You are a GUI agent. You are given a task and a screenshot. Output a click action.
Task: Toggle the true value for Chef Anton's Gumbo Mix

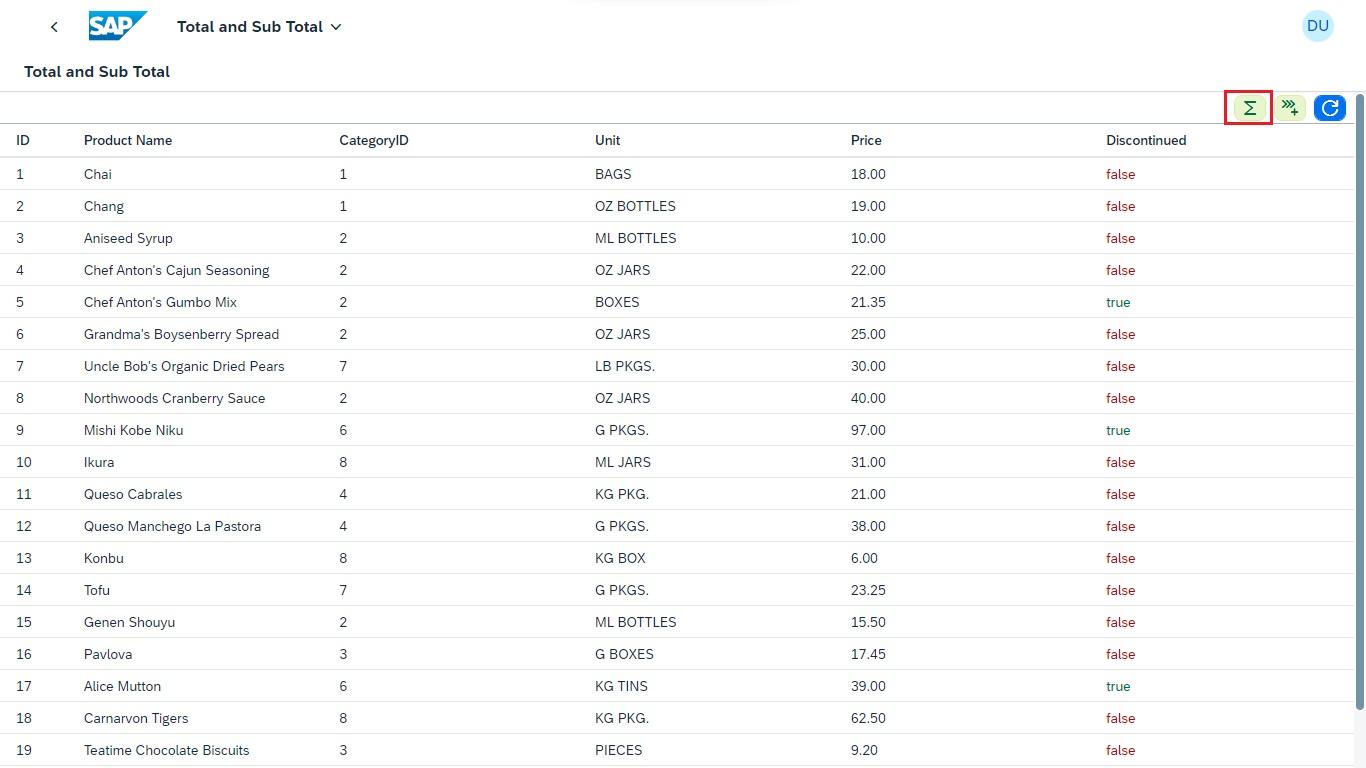click(1118, 302)
